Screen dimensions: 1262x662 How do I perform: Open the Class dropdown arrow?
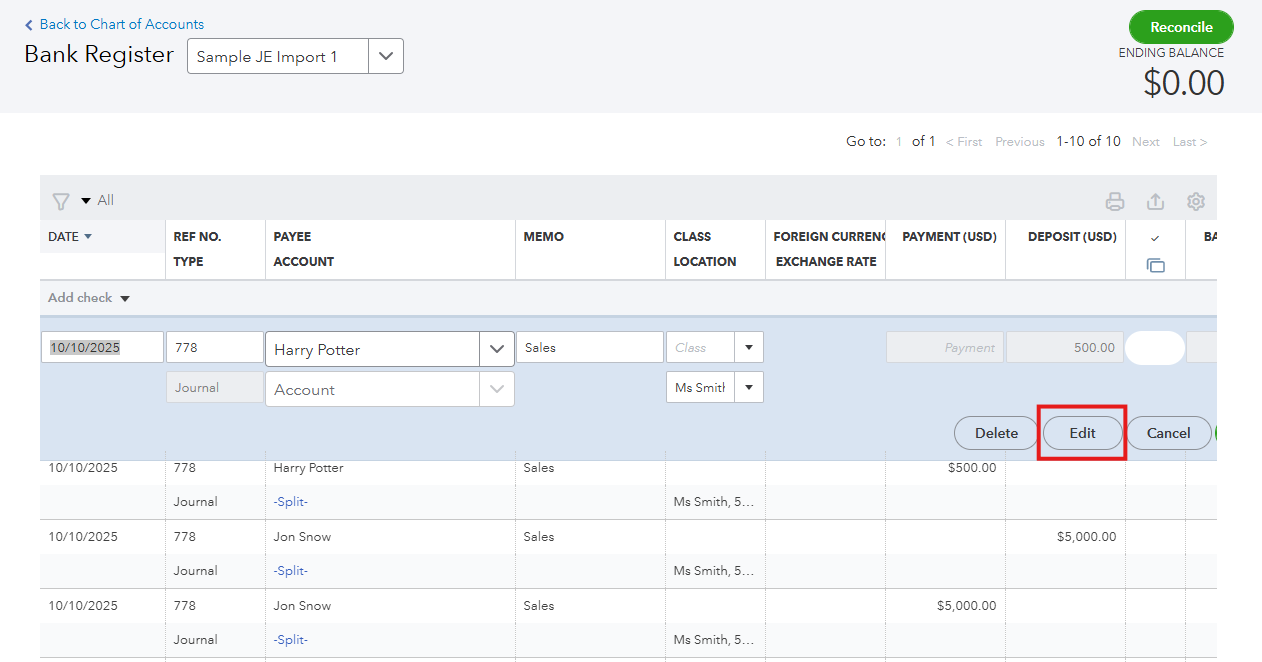[x=749, y=348]
